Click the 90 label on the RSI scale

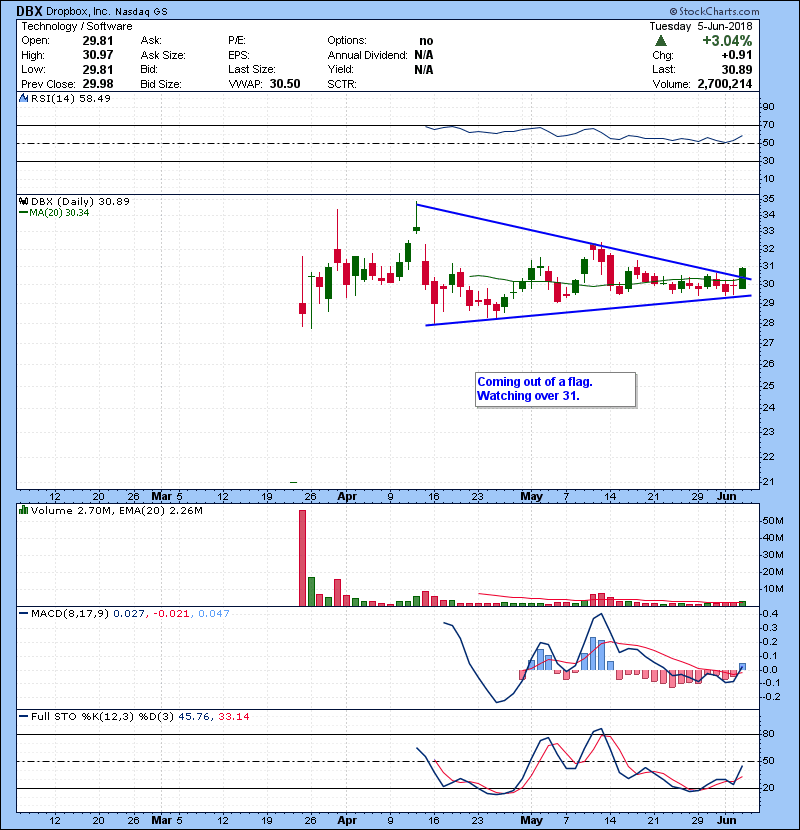point(768,106)
